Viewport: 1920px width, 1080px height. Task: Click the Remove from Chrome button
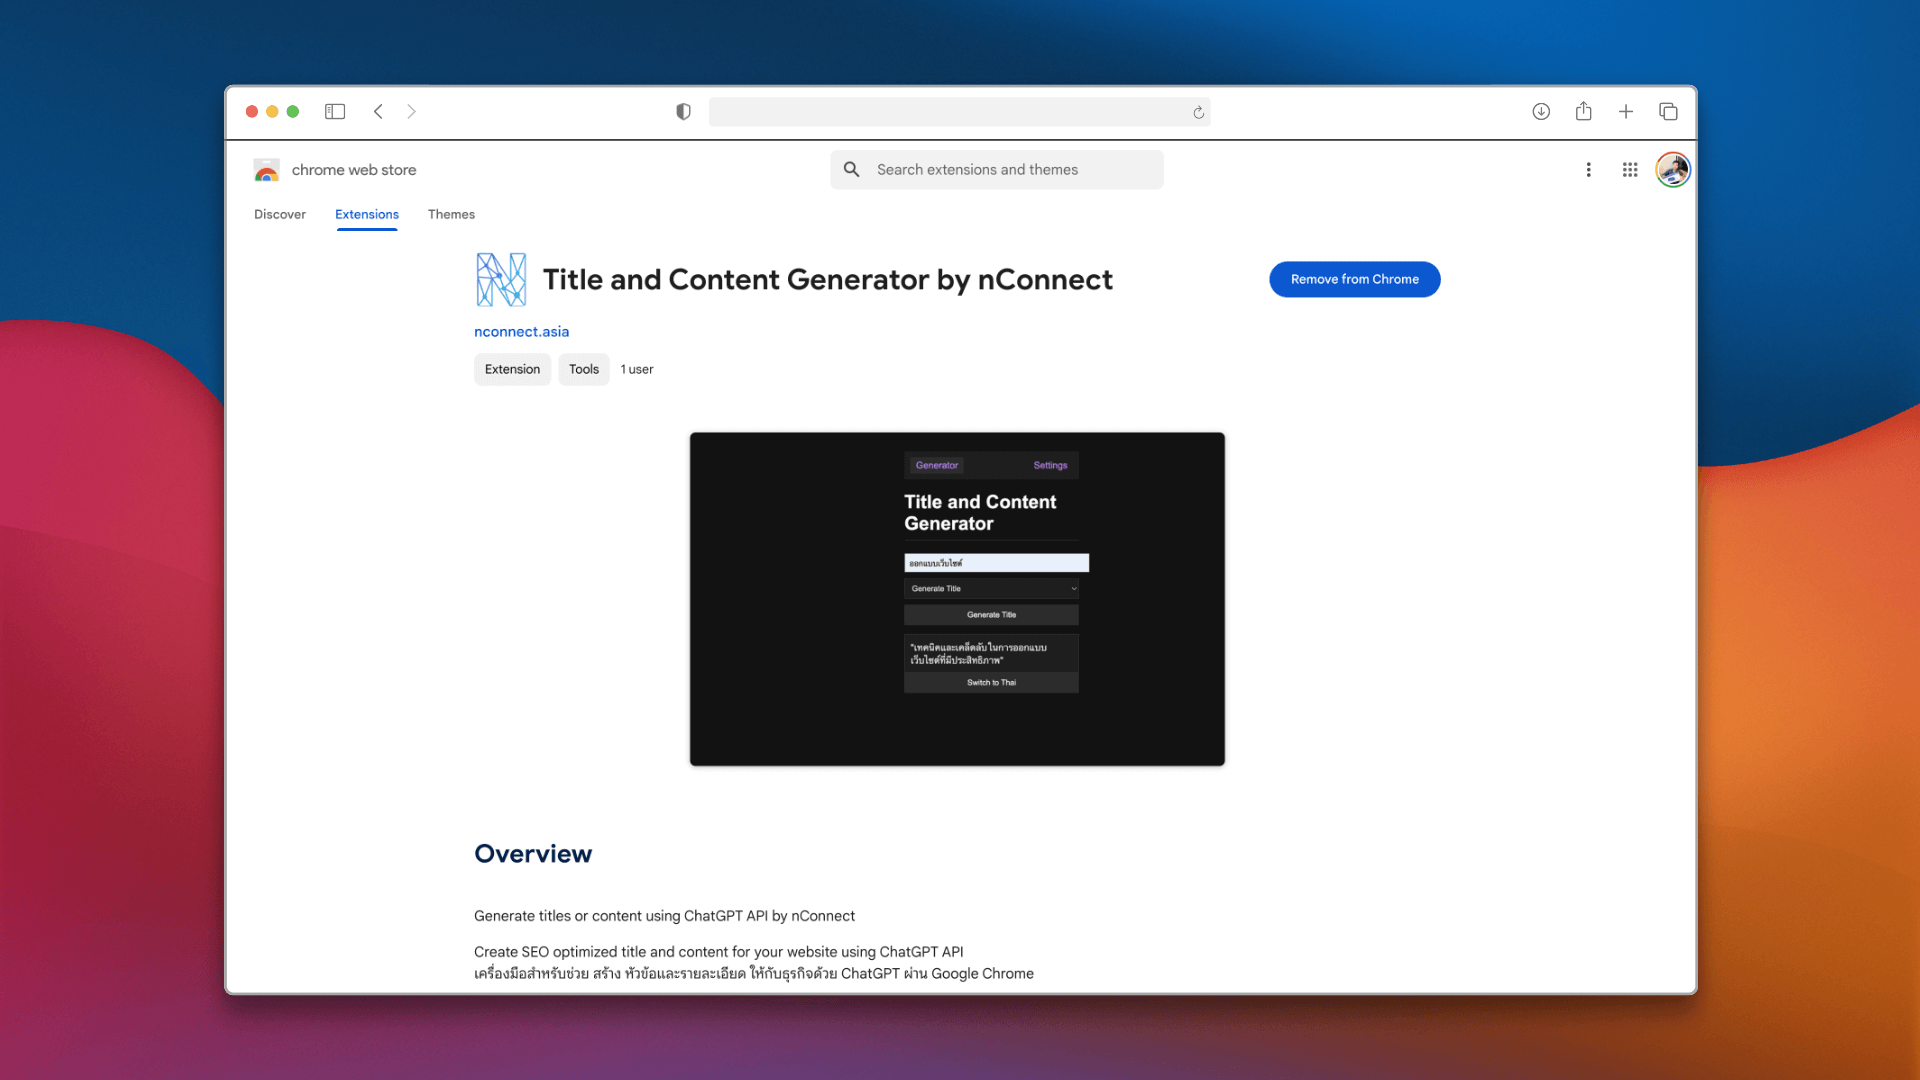[x=1354, y=278]
